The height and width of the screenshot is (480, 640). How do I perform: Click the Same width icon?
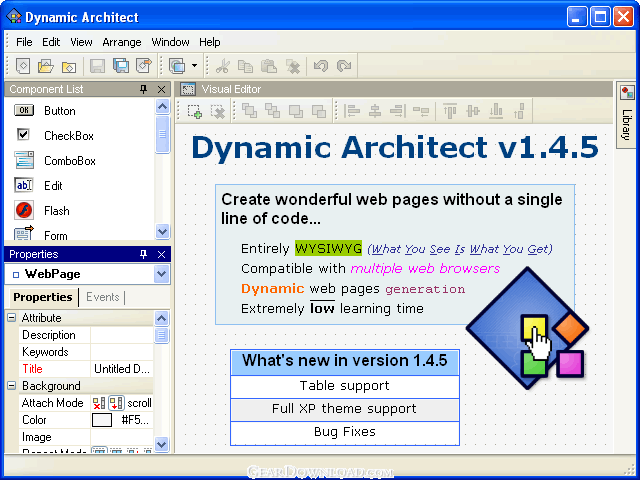(x=421, y=111)
